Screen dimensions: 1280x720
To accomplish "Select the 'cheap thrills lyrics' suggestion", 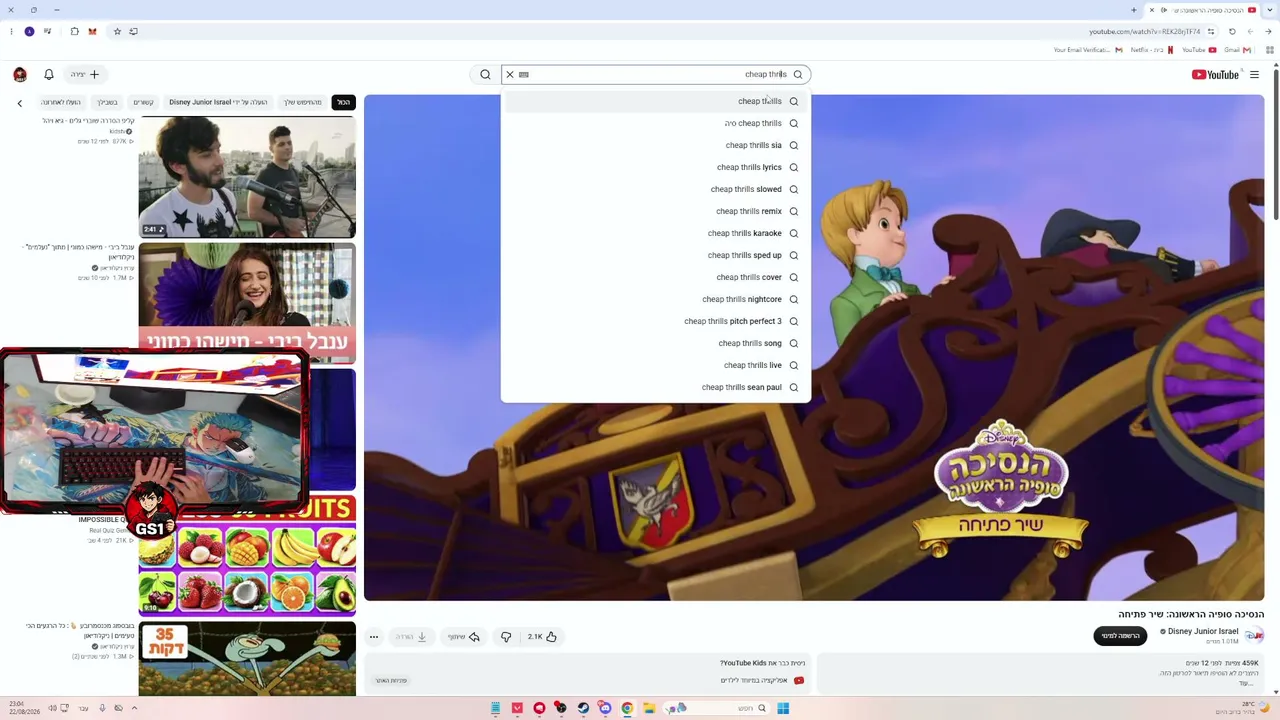I will pos(656,167).
